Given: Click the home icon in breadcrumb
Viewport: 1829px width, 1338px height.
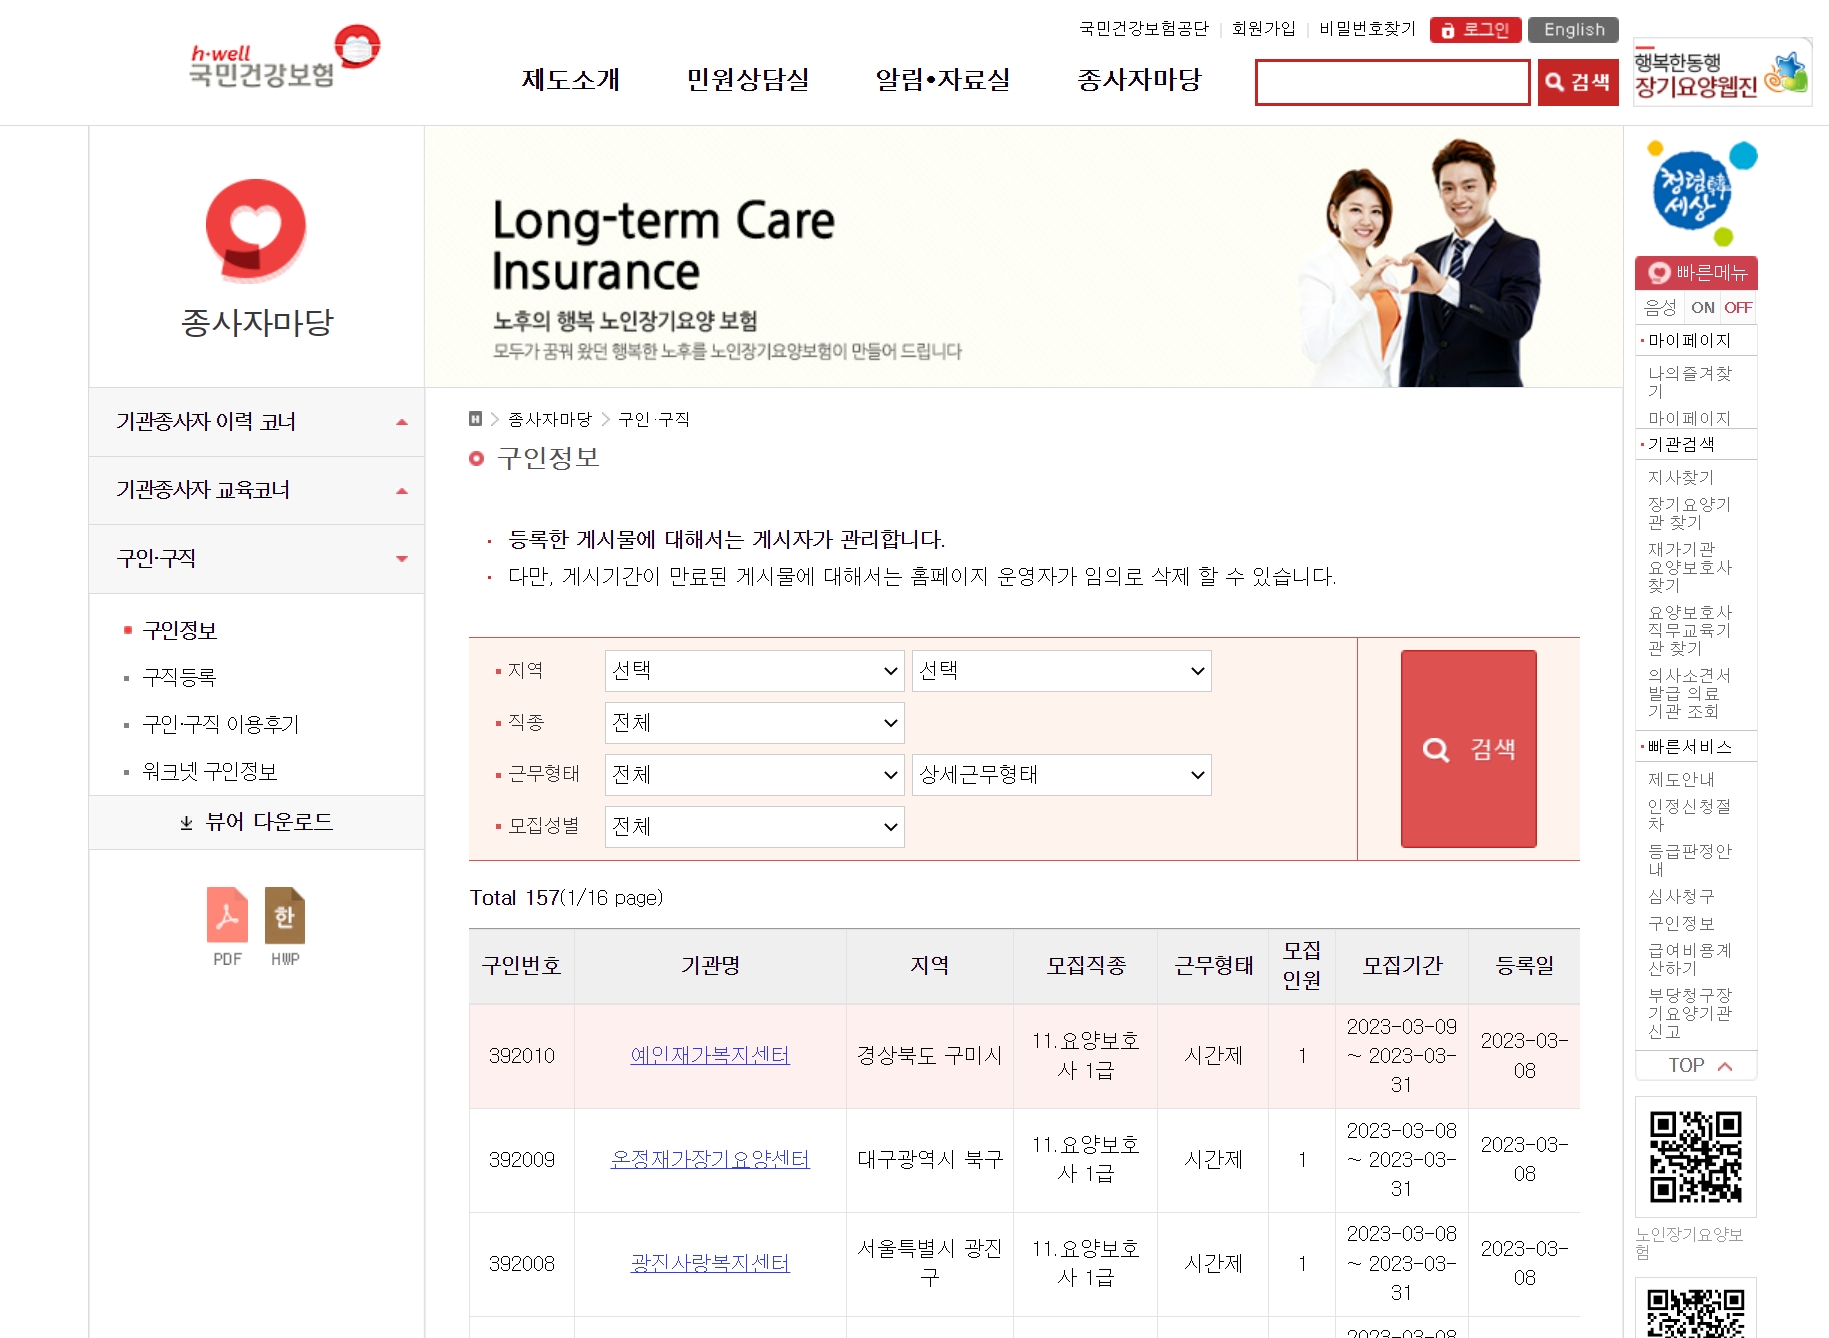Looking at the screenshot, I should pyautogui.click(x=476, y=419).
